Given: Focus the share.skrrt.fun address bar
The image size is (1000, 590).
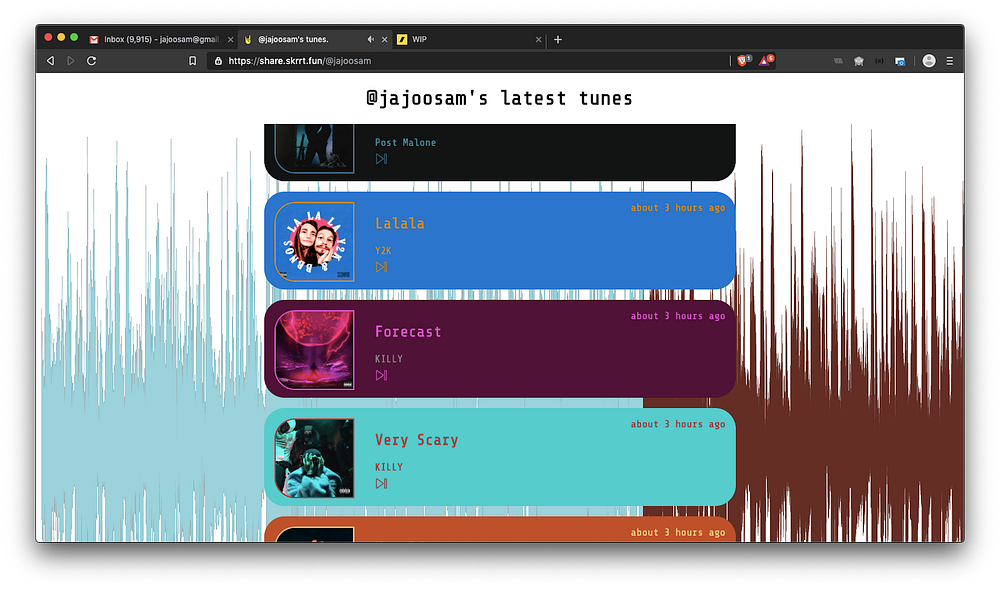Looking at the screenshot, I should point(469,61).
